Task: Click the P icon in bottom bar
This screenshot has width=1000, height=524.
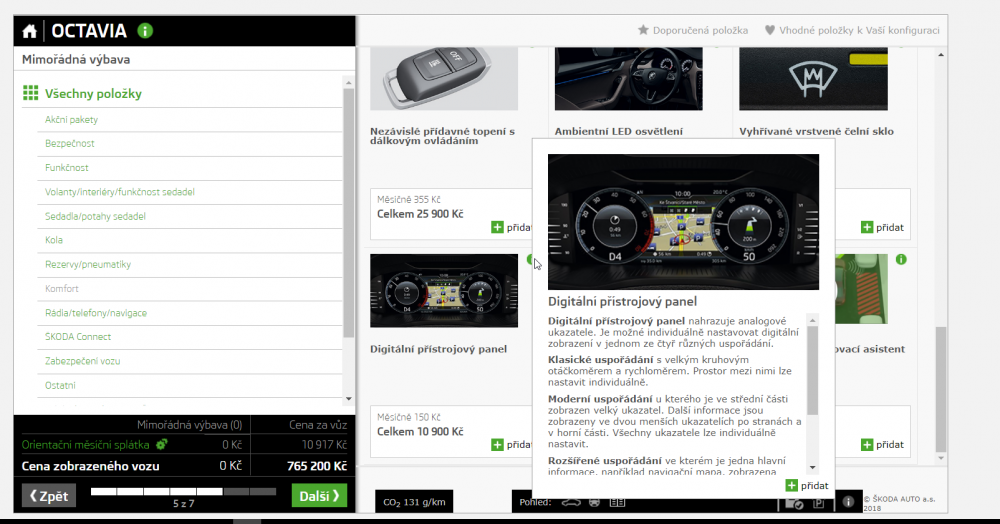Action: point(819,503)
